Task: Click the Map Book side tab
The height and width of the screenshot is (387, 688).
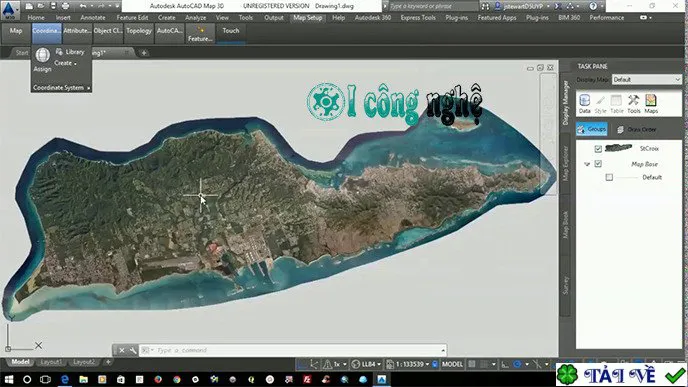Action: (565, 225)
